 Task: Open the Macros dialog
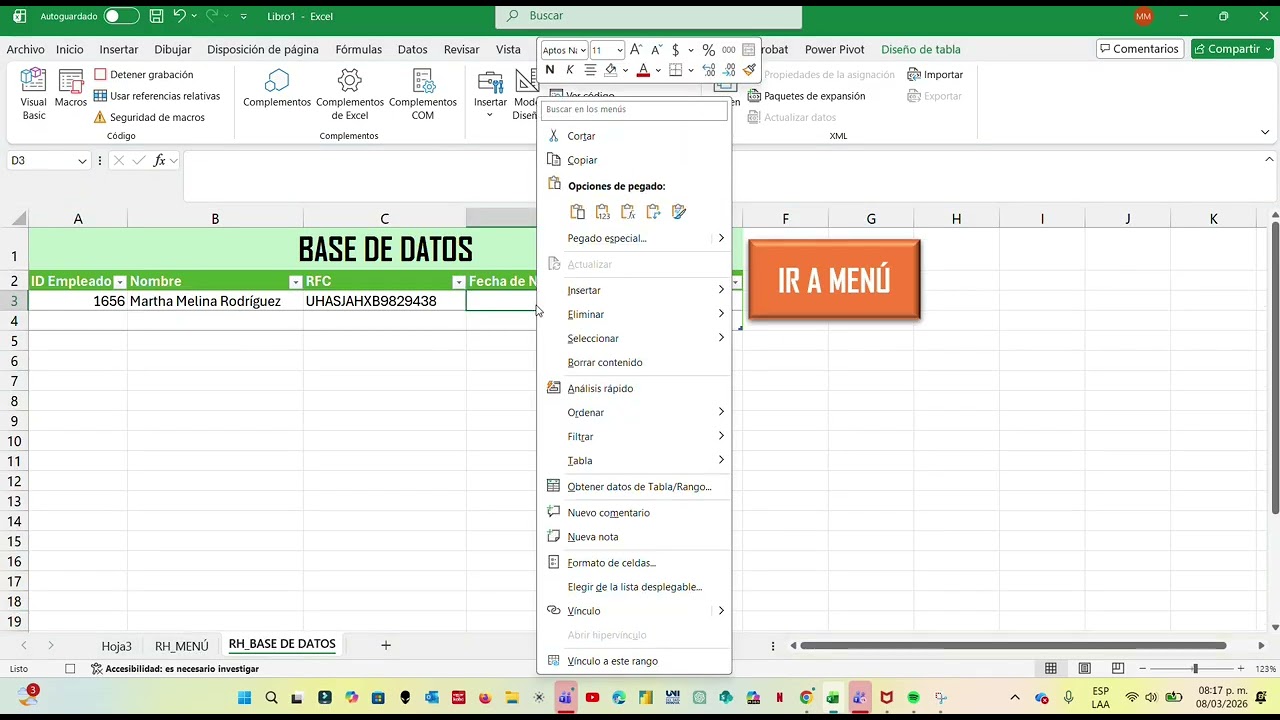pos(71,88)
